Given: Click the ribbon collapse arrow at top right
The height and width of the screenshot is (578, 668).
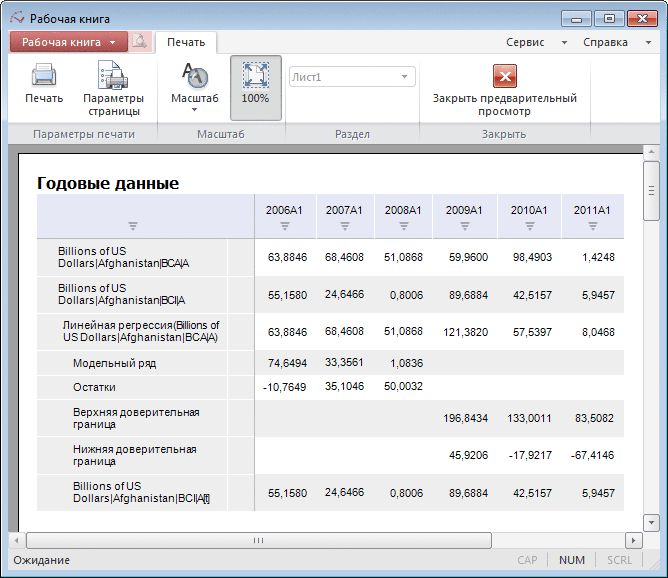Looking at the screenshot, I should pos(649,42).
